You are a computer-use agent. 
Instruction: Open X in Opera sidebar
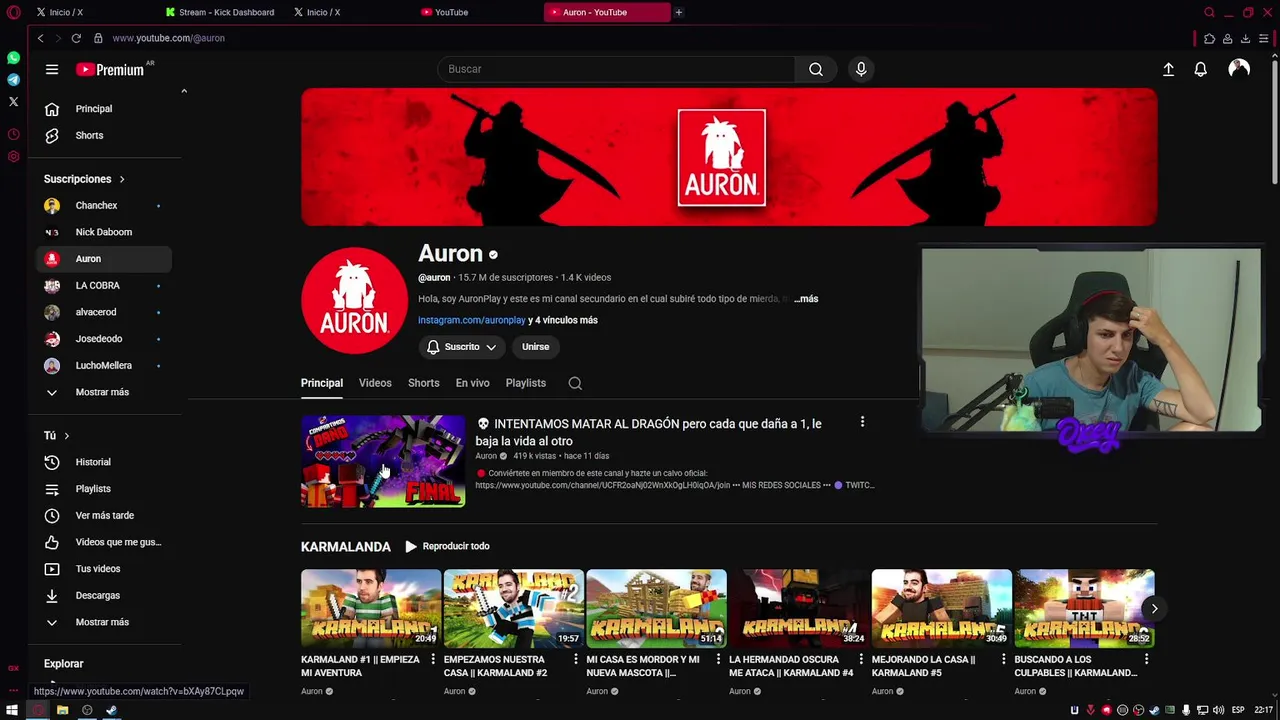pyautogui.click(x=13, y=101)
